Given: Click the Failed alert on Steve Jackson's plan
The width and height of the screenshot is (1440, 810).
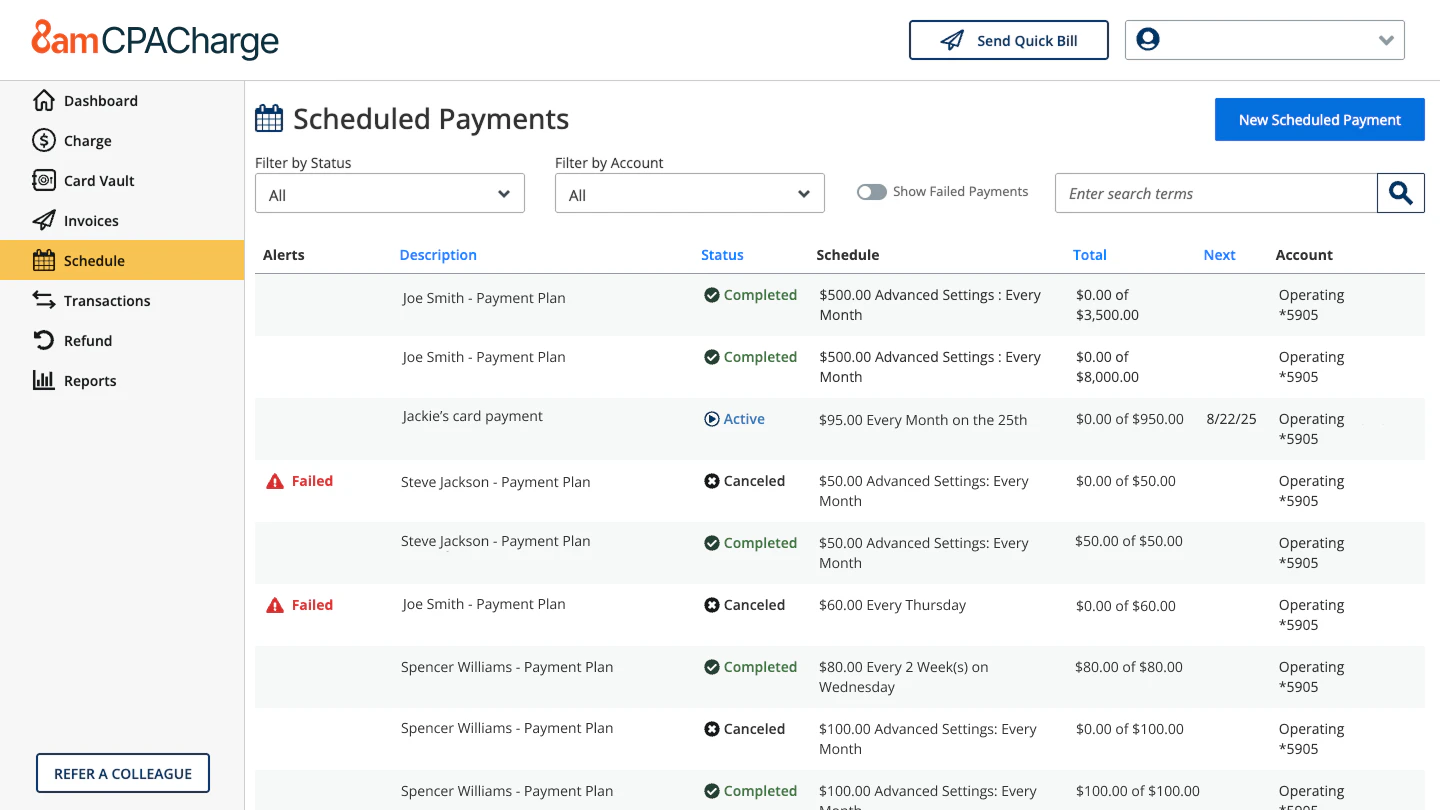Looking at the screenshot, I should 298,481.
